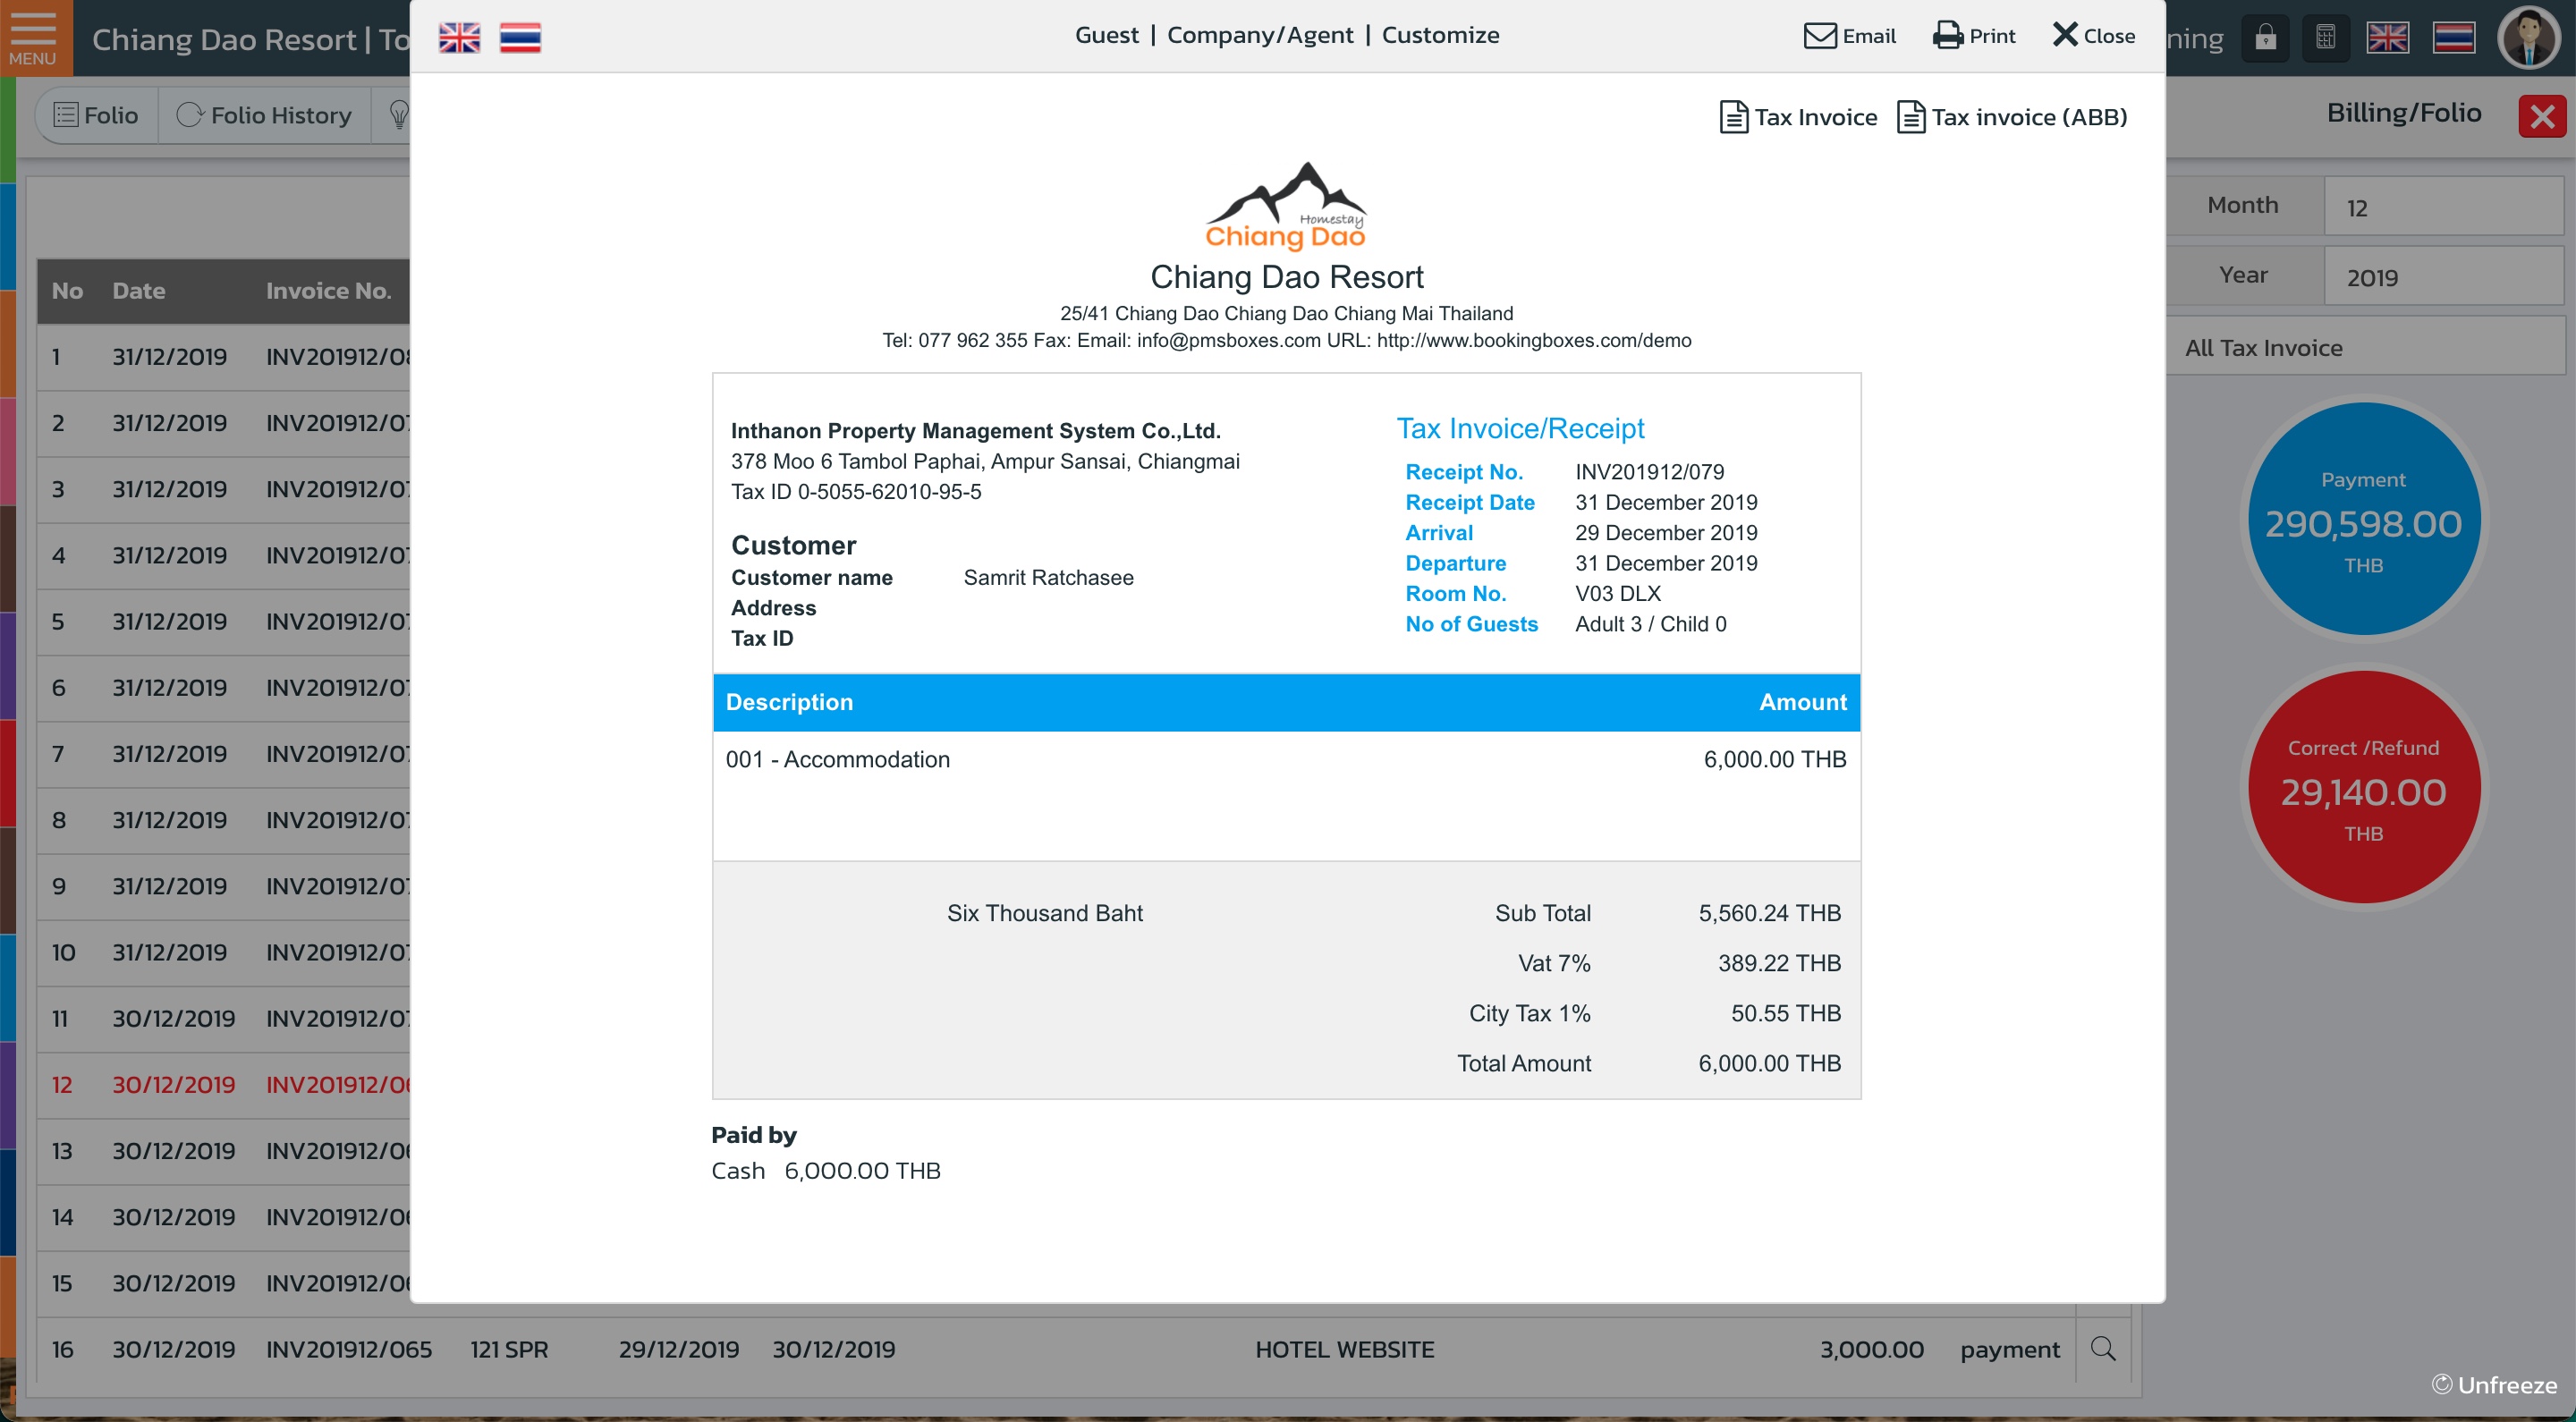Open the Folio tab

96,115
